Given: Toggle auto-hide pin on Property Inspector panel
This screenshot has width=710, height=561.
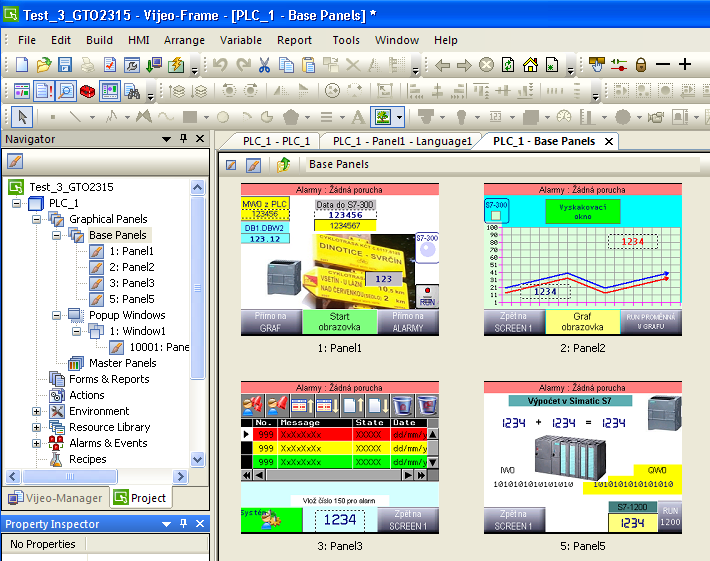Looking at the screenshot, I should 183,523.
